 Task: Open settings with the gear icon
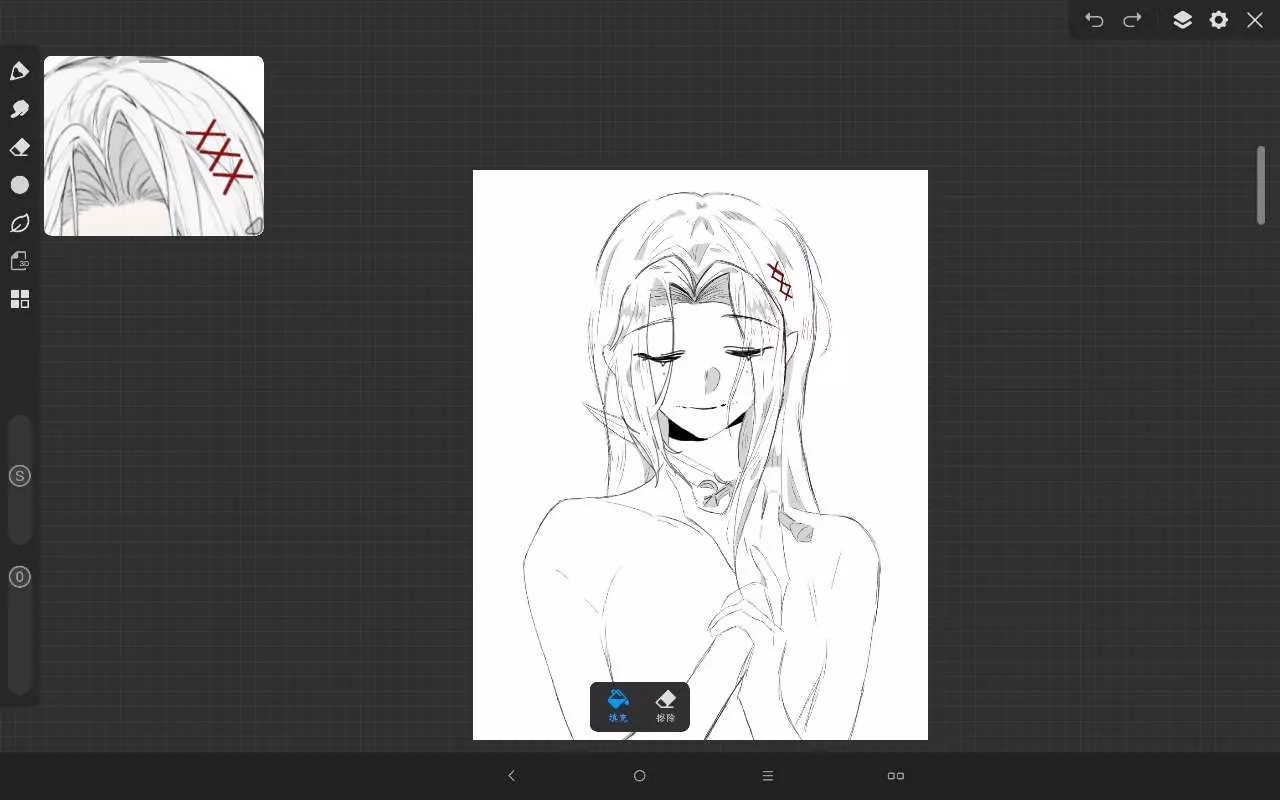1218,20
